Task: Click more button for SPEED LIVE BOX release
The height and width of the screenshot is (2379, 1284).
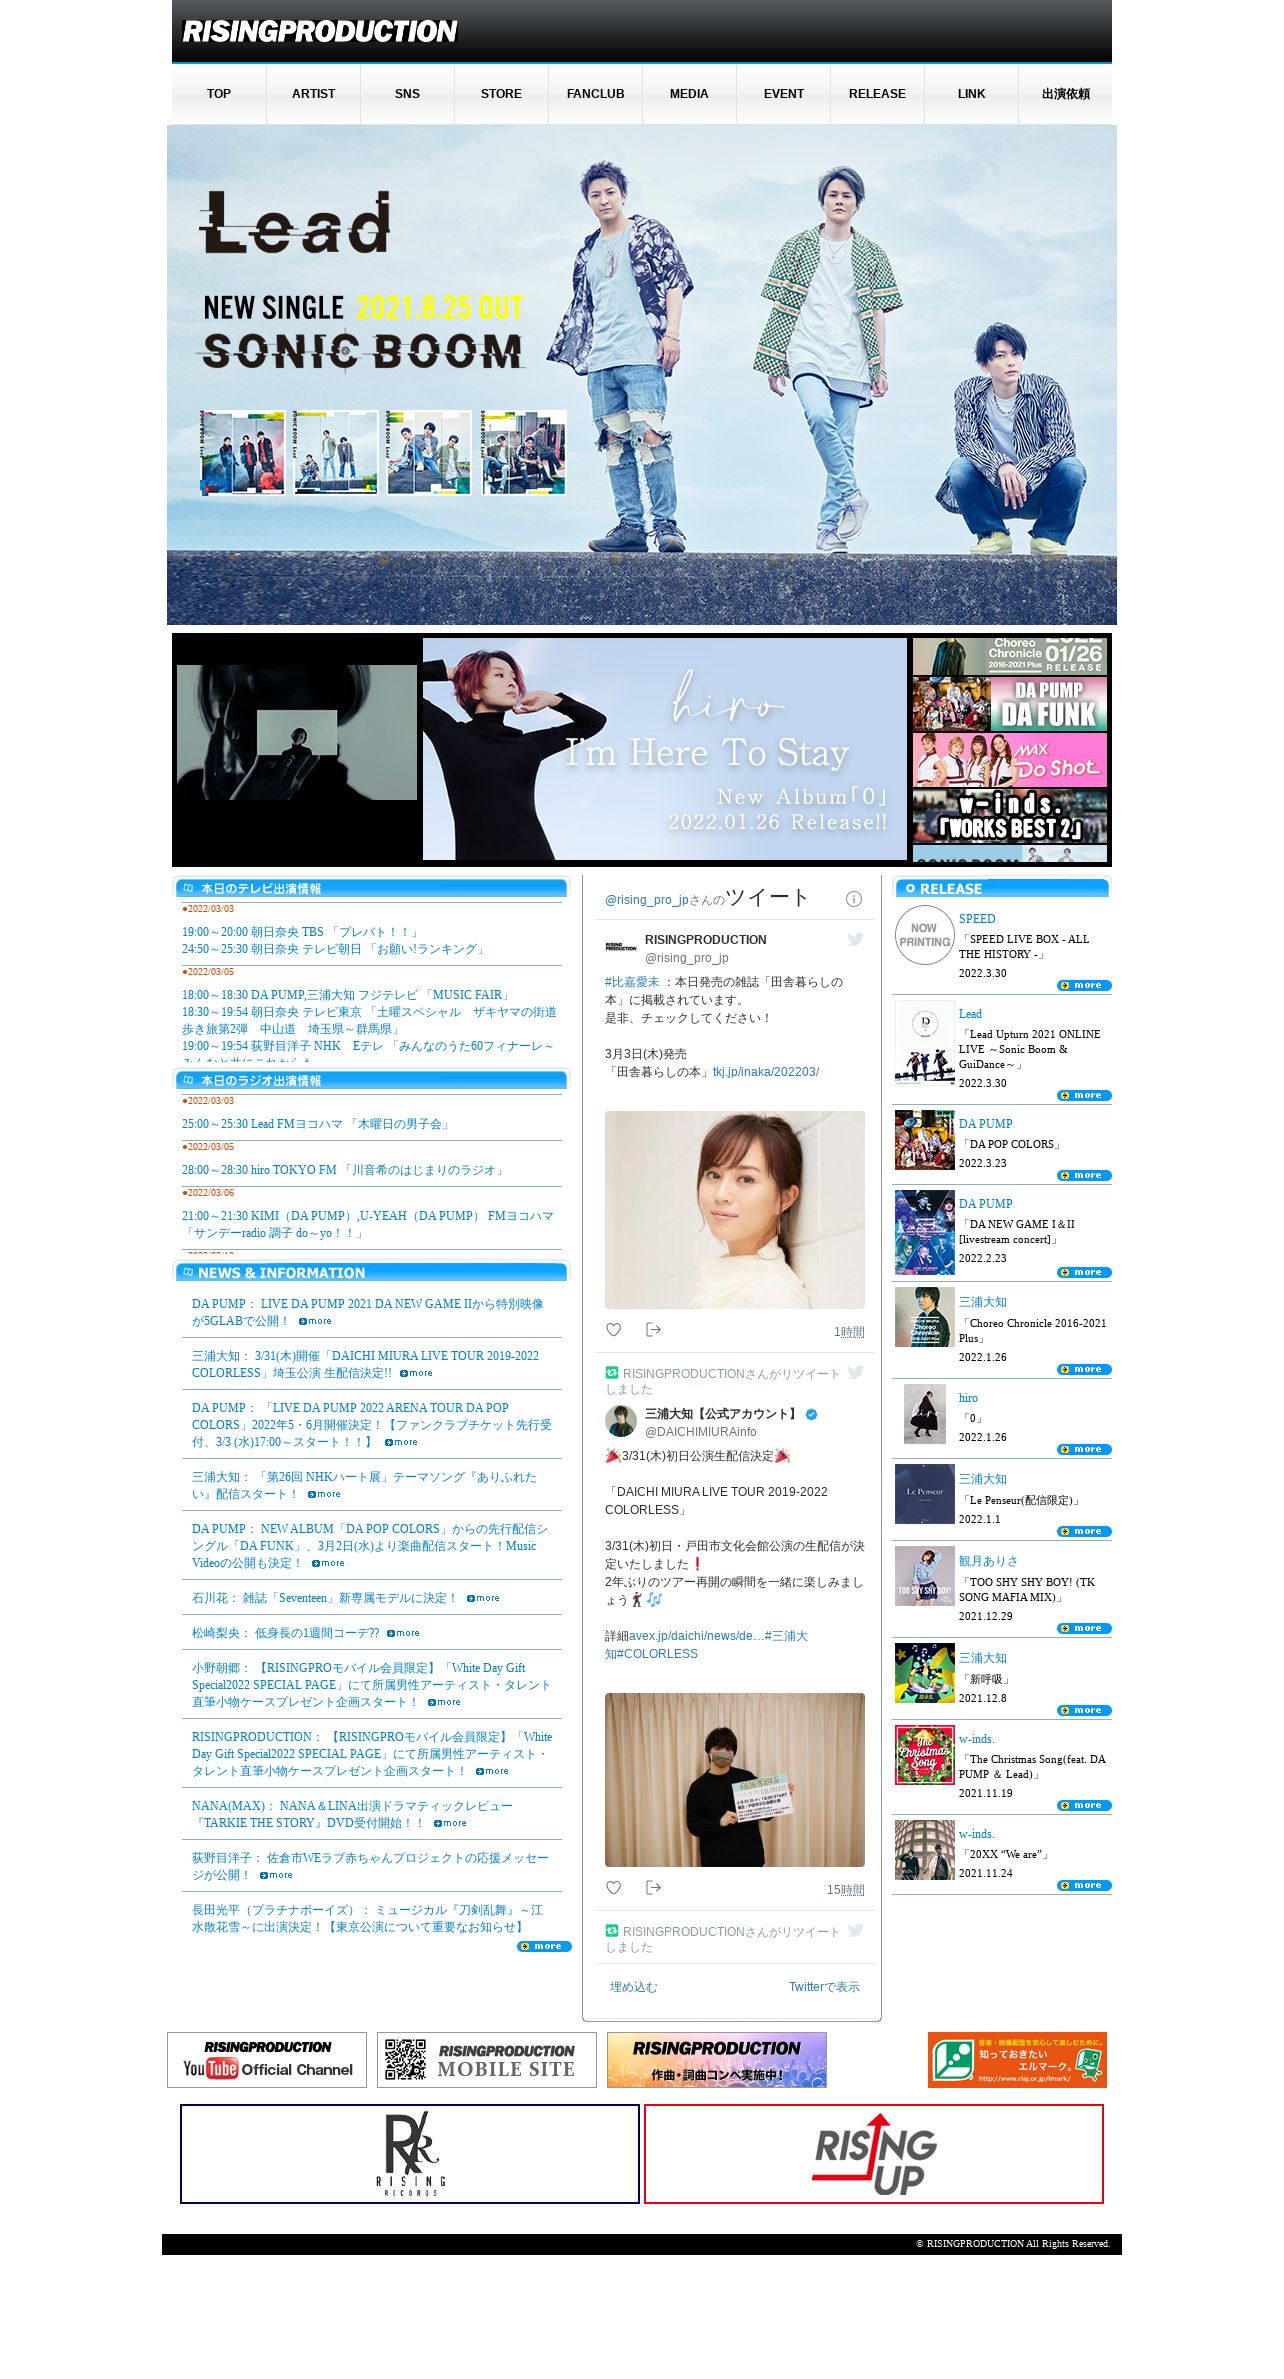Action: click(1084, 985)
